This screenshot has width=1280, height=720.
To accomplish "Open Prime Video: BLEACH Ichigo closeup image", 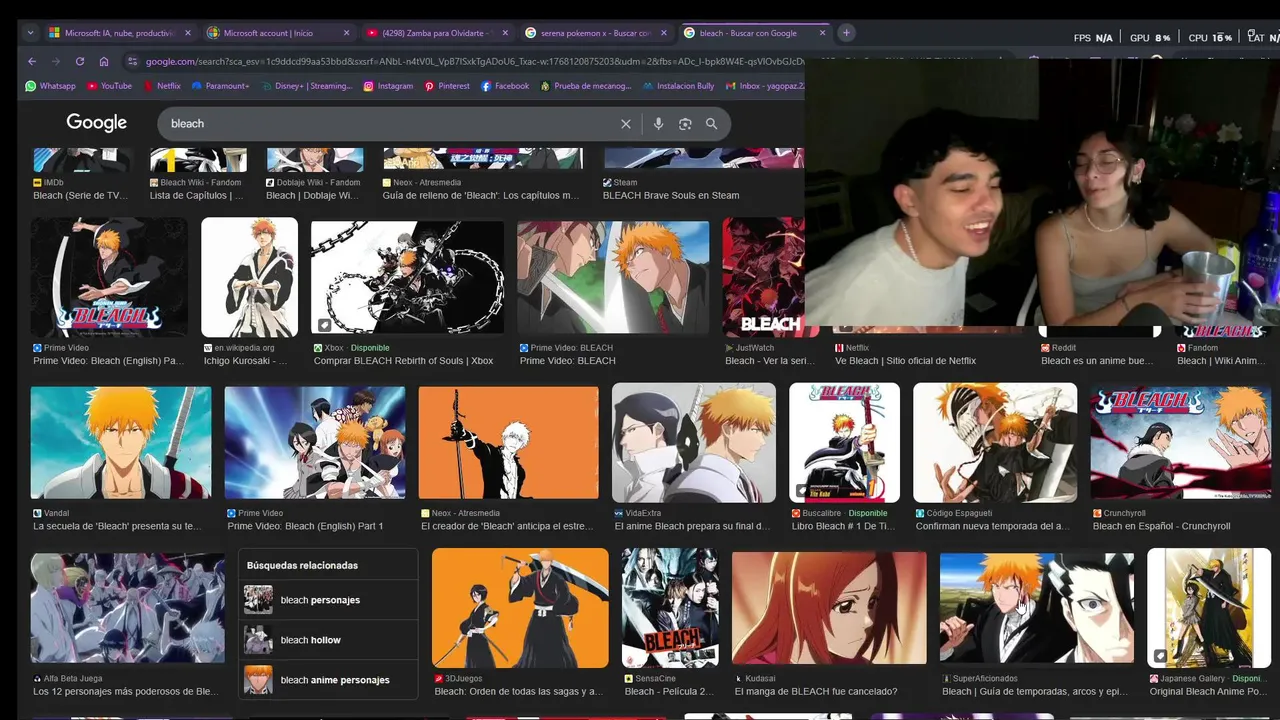I will coord(613,277).
